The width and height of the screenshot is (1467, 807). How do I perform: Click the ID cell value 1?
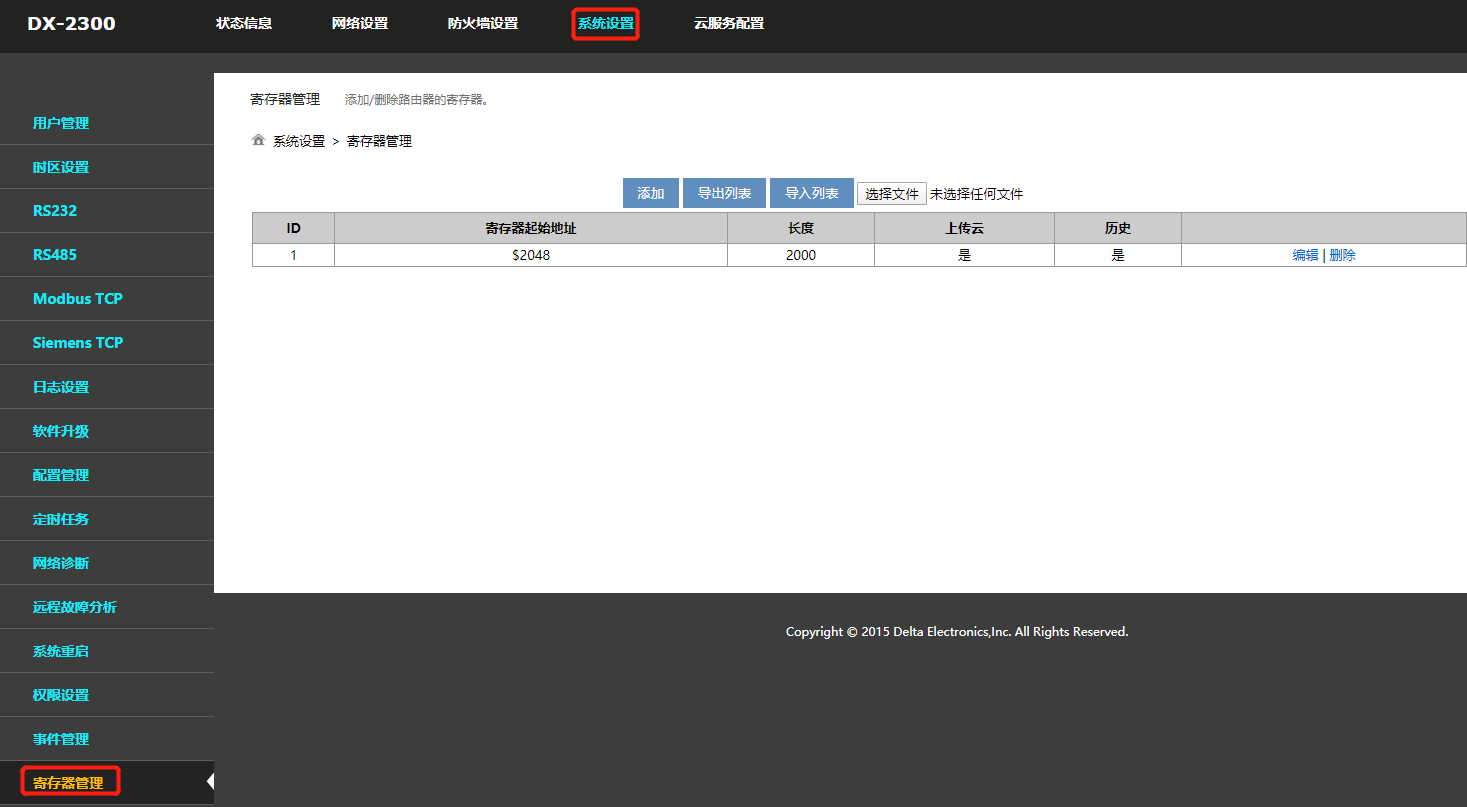tap(293, 255)
